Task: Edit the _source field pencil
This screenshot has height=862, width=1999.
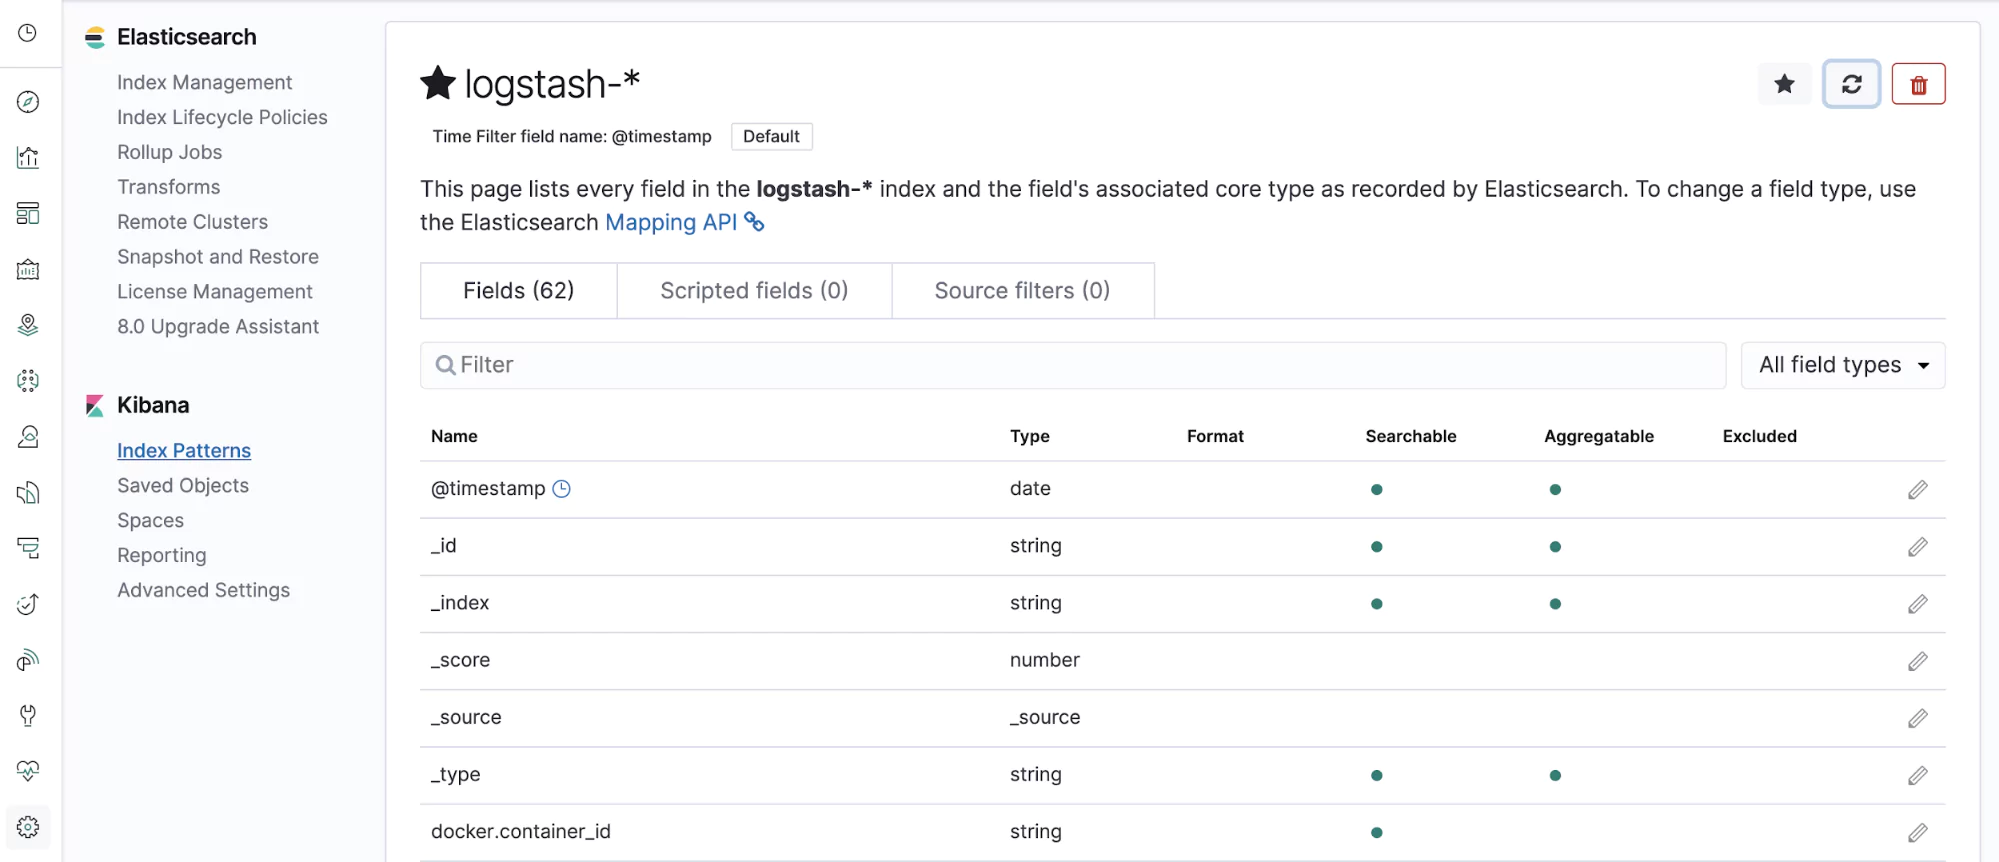Action: coord(1917,718)
